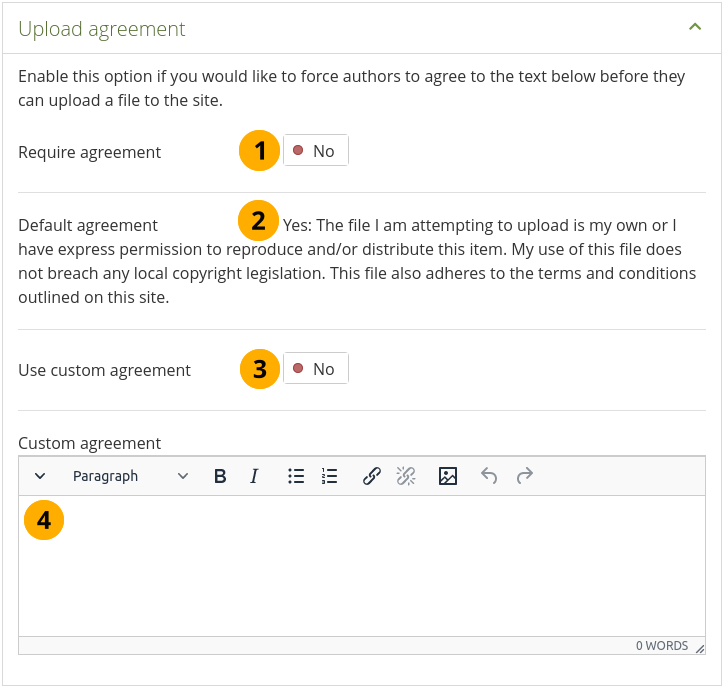Undo the last edit
725x689 pixels.
pyautogui.click(x=489, y=477)
